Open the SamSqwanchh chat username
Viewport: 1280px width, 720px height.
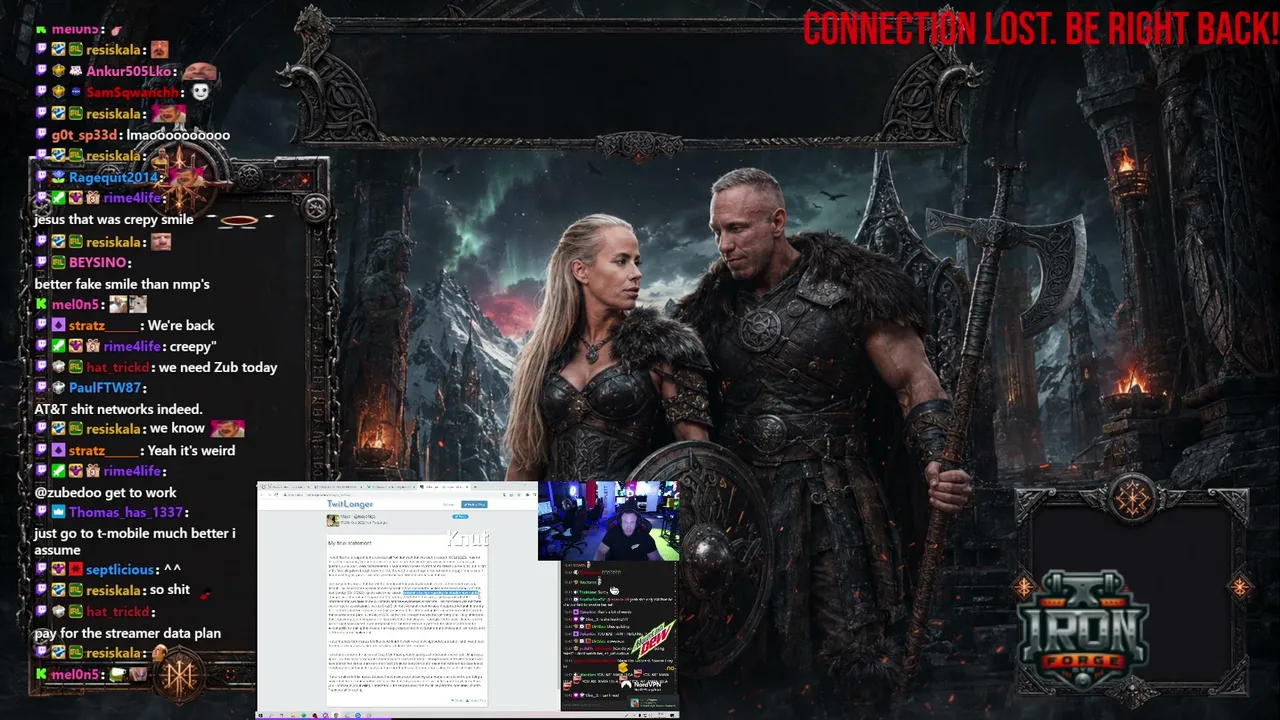pos(132,92)
